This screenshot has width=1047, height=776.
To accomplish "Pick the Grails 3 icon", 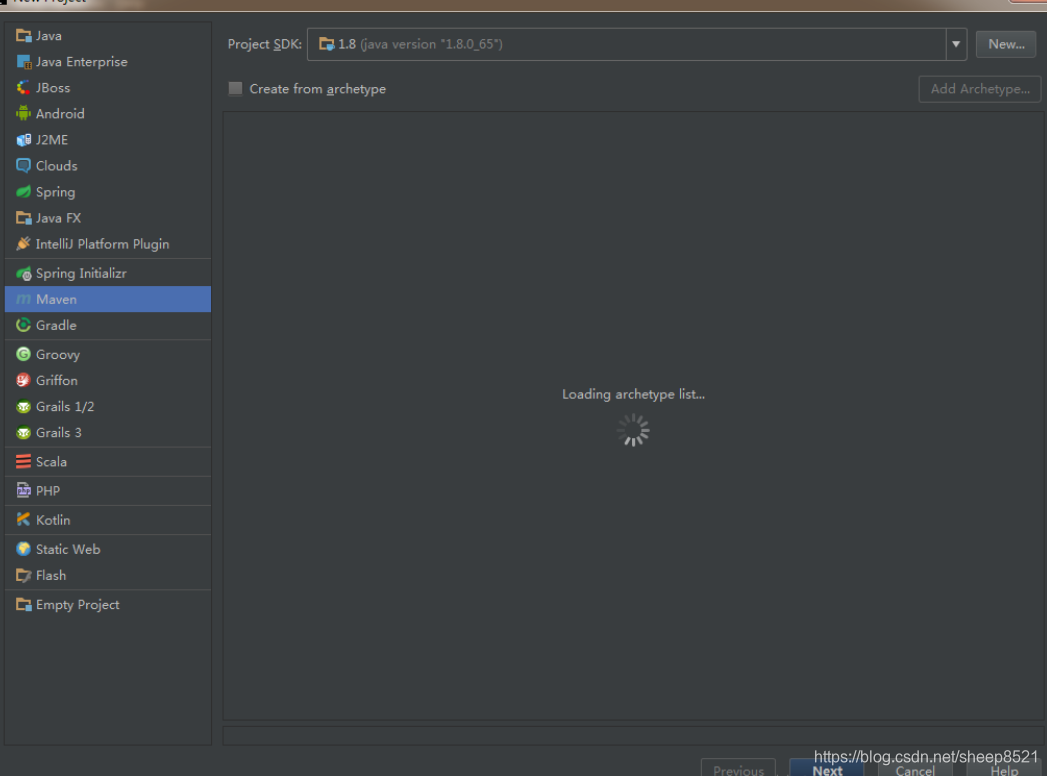I will [23, 432].
